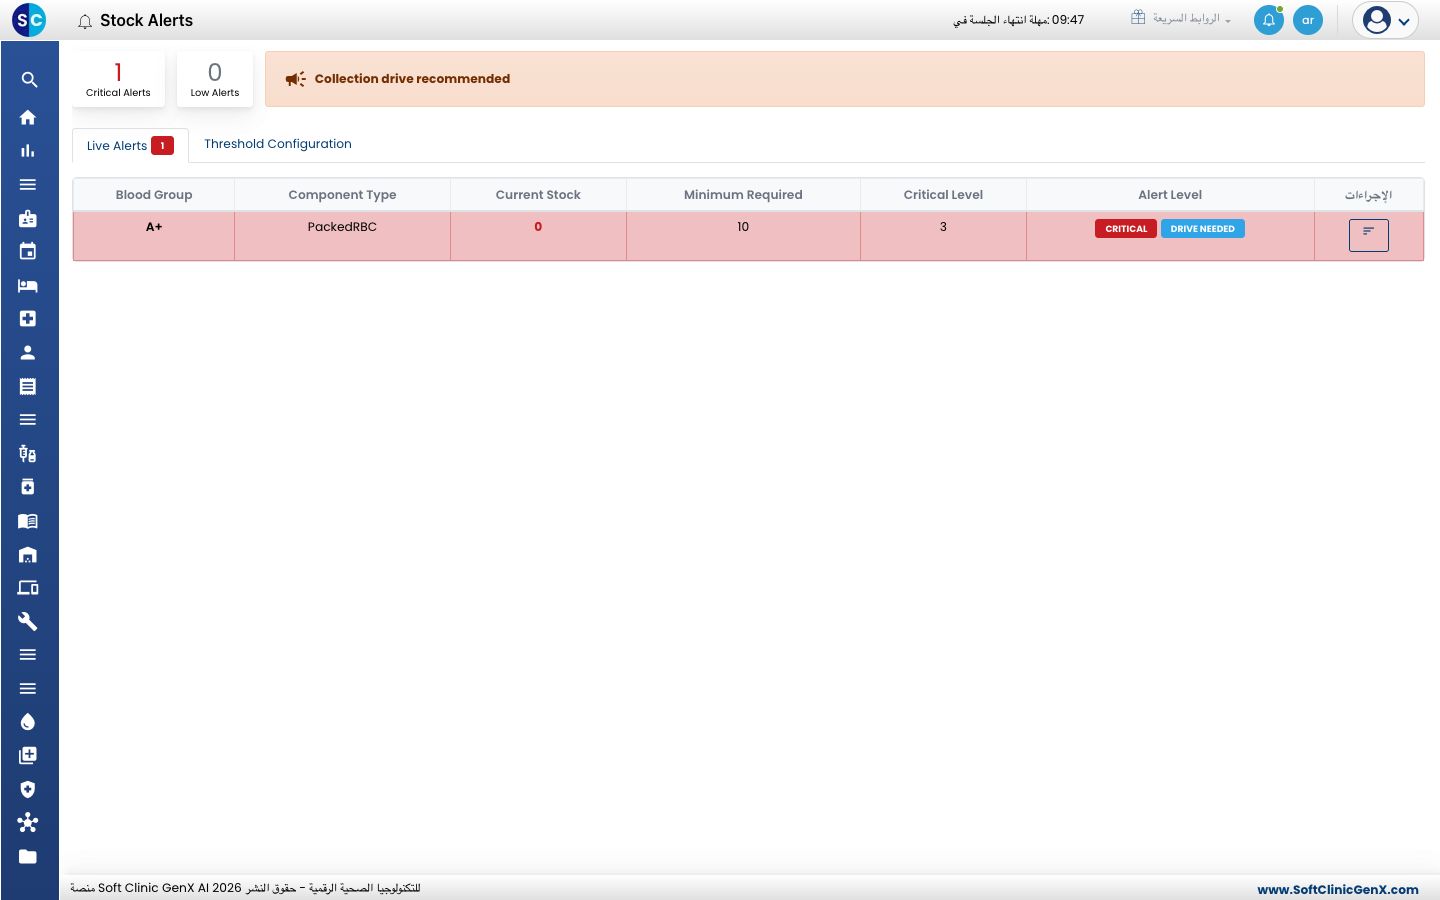Click the Critical Level column header
Image resolution: width=1440 pixels, height=900 pixels.
pos(943,195)
